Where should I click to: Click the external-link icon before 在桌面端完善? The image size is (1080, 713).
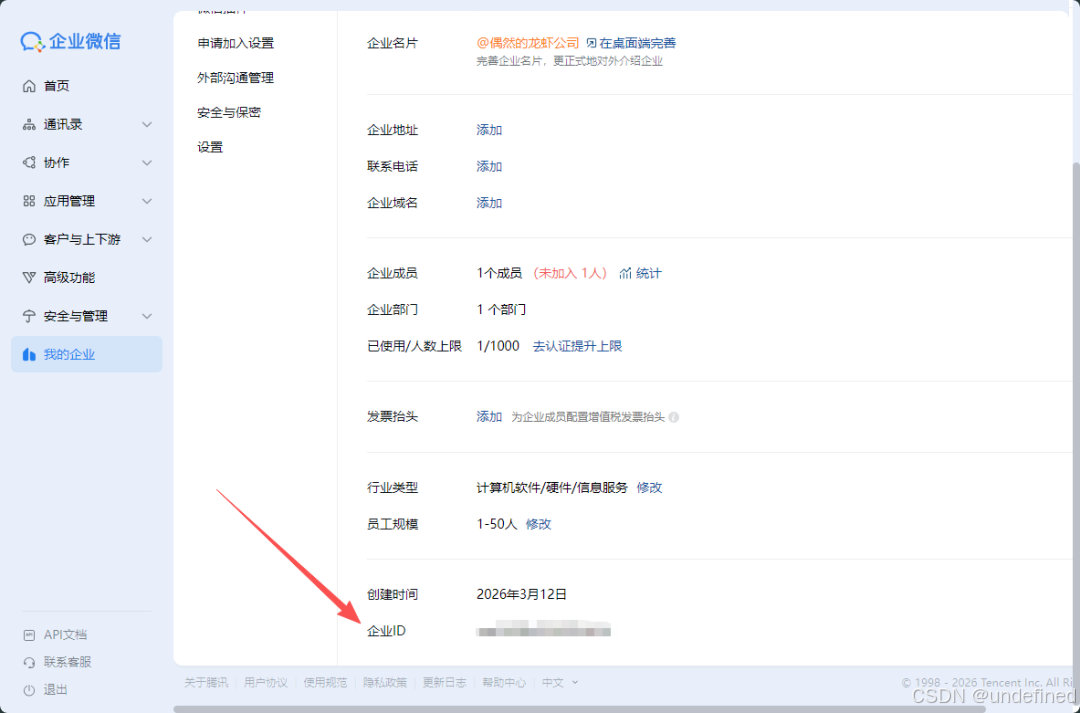(591, 43)
